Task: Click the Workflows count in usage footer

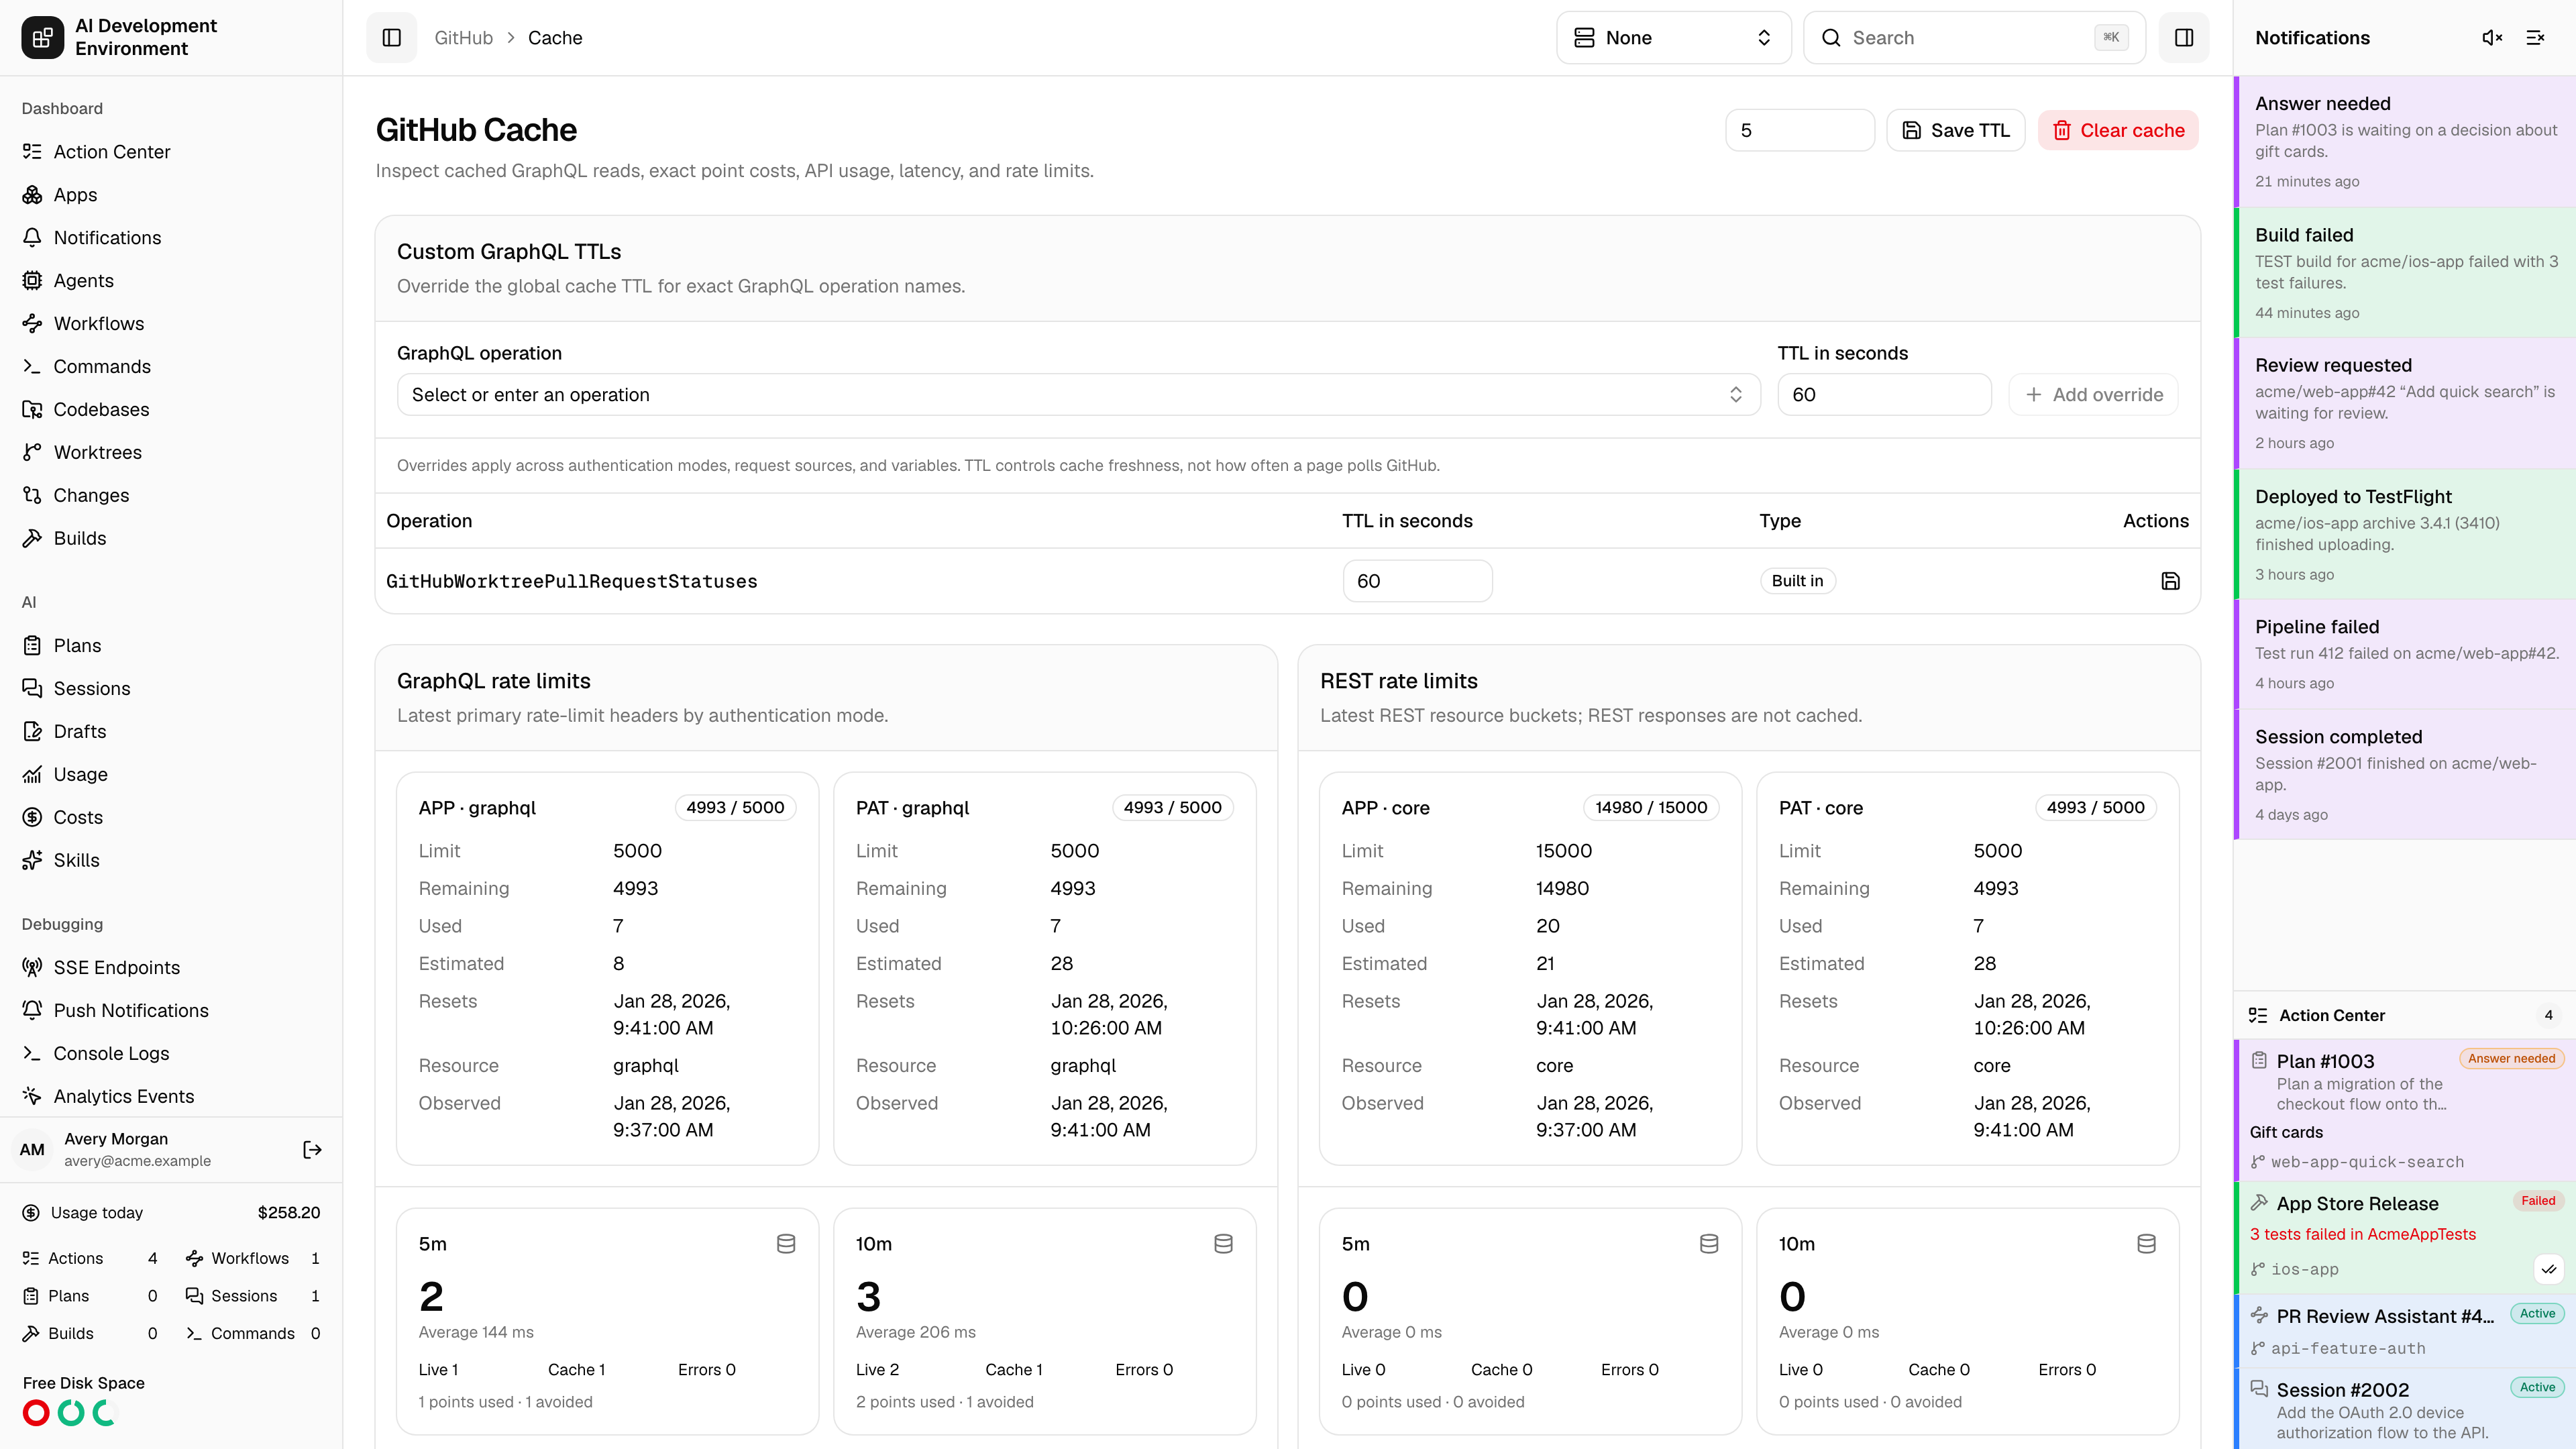Action: coord(253,1259)
